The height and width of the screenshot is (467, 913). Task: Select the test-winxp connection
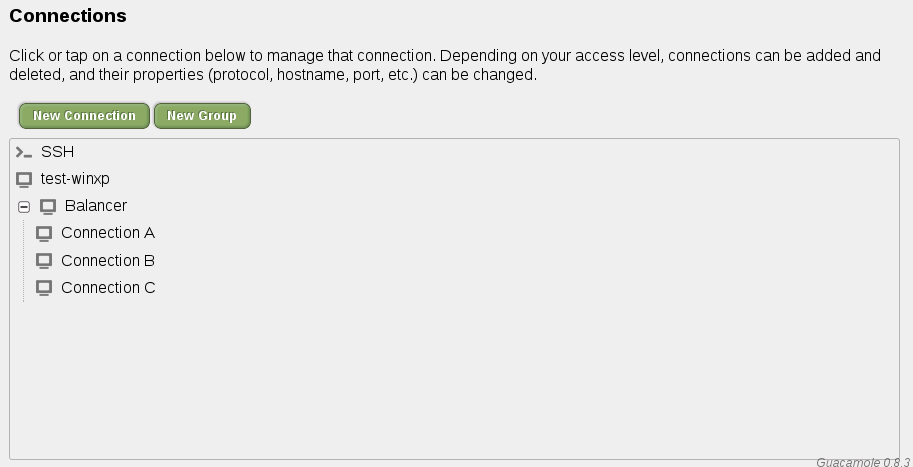75,179
